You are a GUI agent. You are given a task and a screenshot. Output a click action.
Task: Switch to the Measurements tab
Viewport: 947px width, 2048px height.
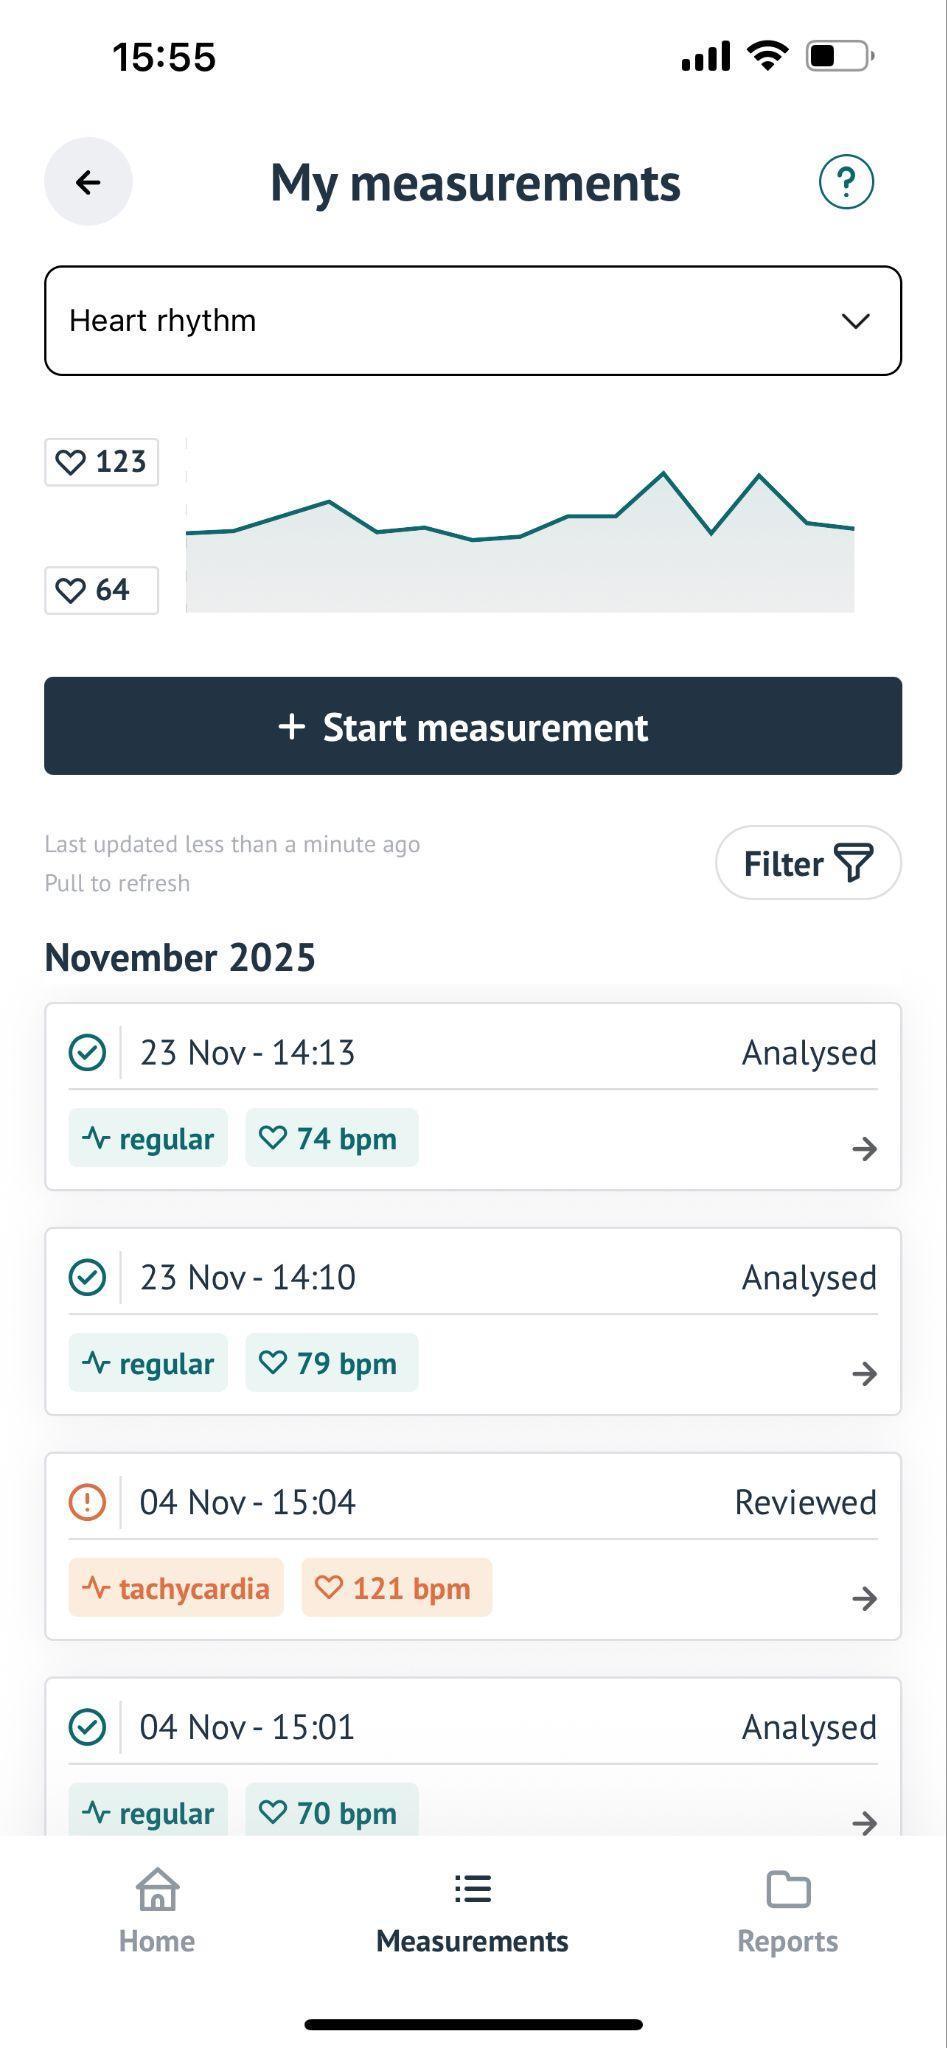pos(472,1913)
